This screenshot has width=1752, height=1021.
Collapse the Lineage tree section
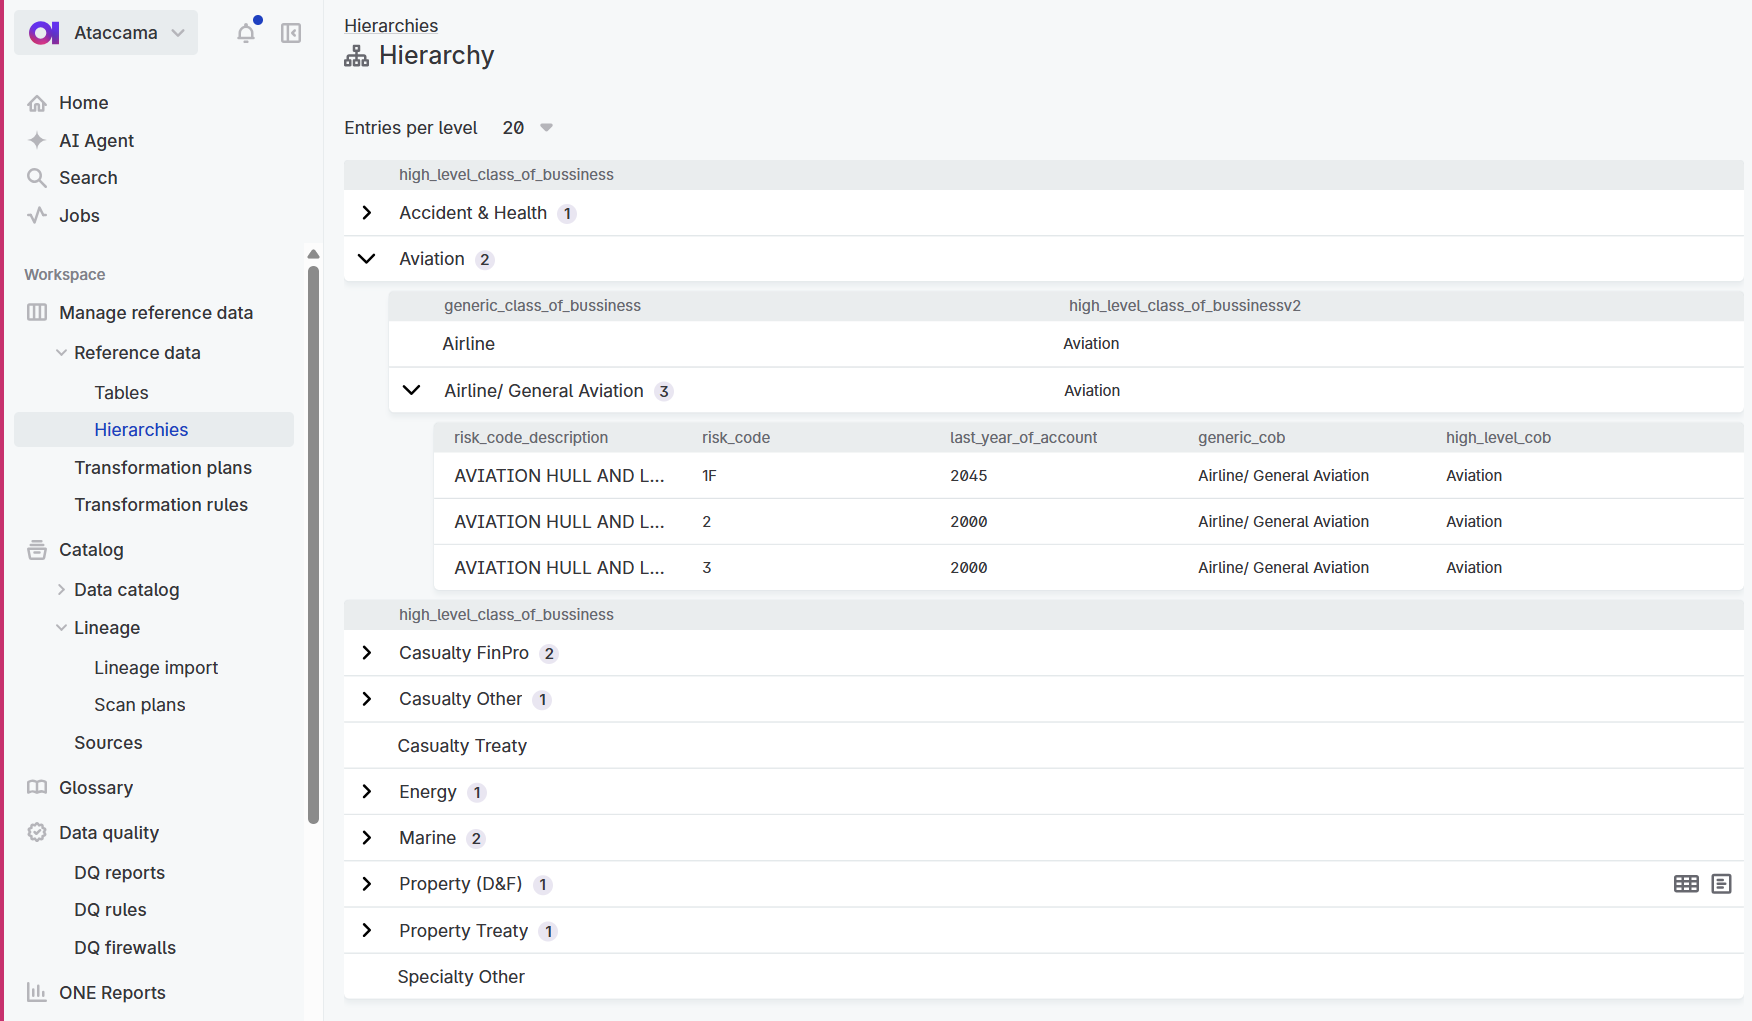coord(62,628)
